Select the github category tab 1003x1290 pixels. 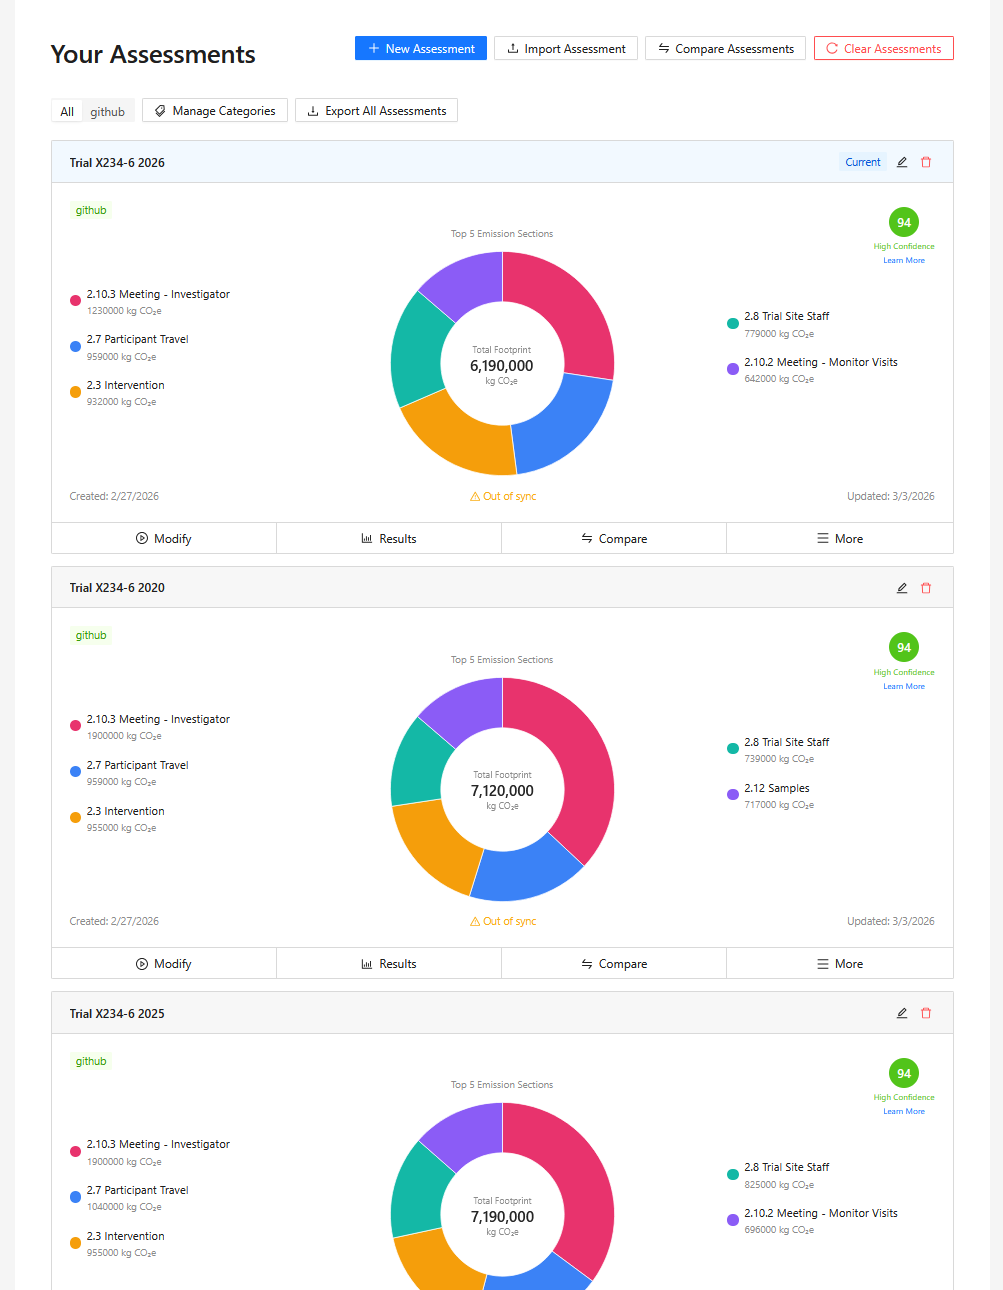(x=108, y=111)
